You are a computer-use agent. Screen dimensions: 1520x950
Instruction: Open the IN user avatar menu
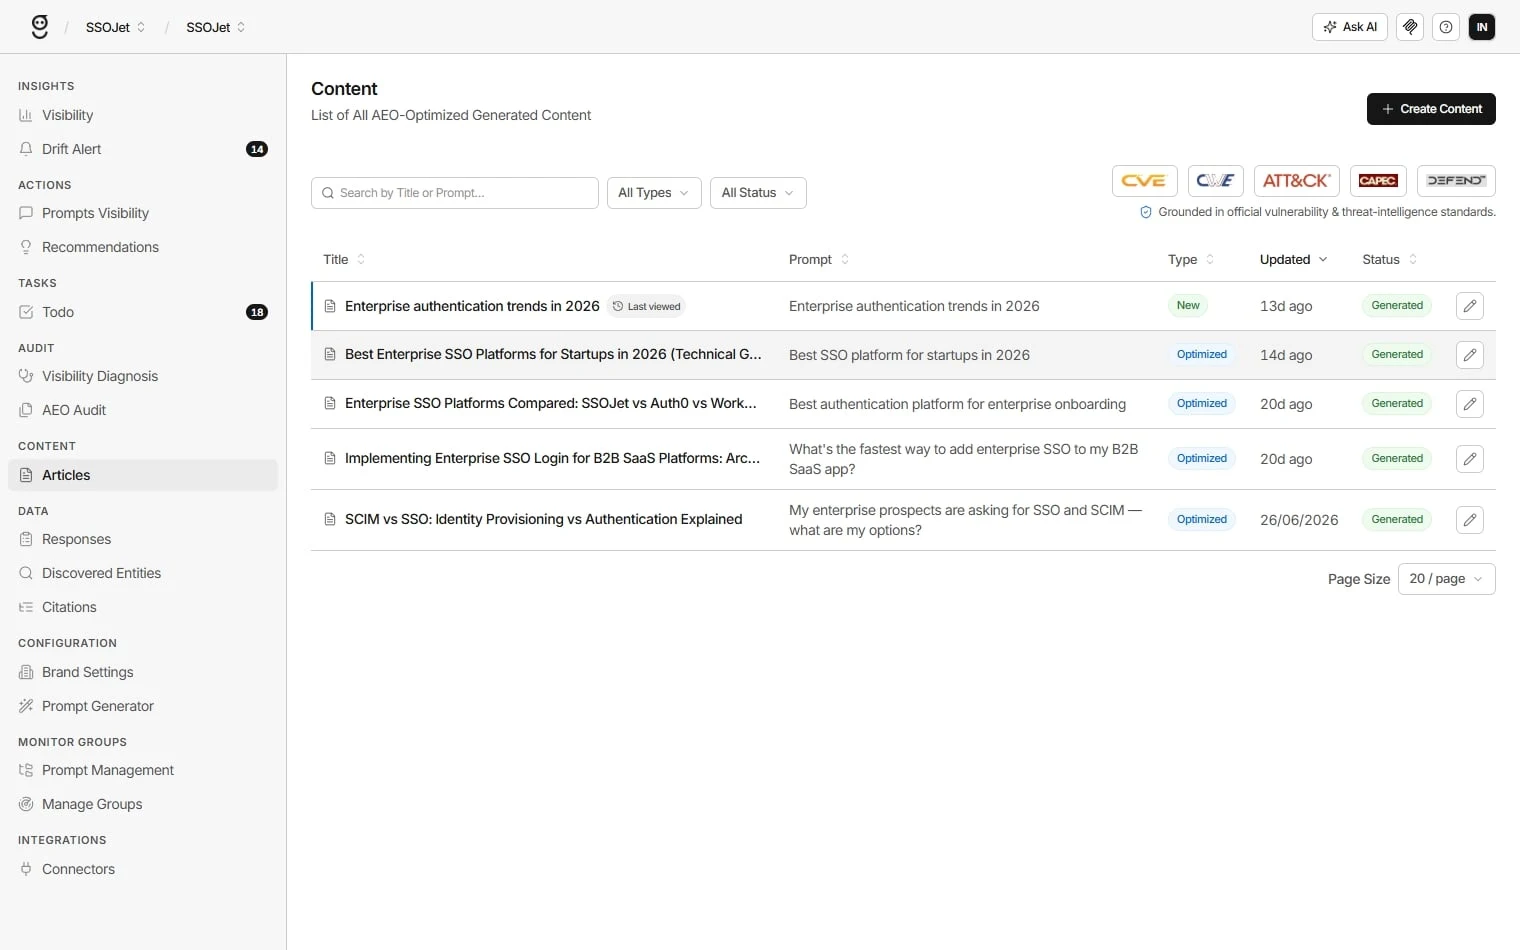(x=1482, y=27)
